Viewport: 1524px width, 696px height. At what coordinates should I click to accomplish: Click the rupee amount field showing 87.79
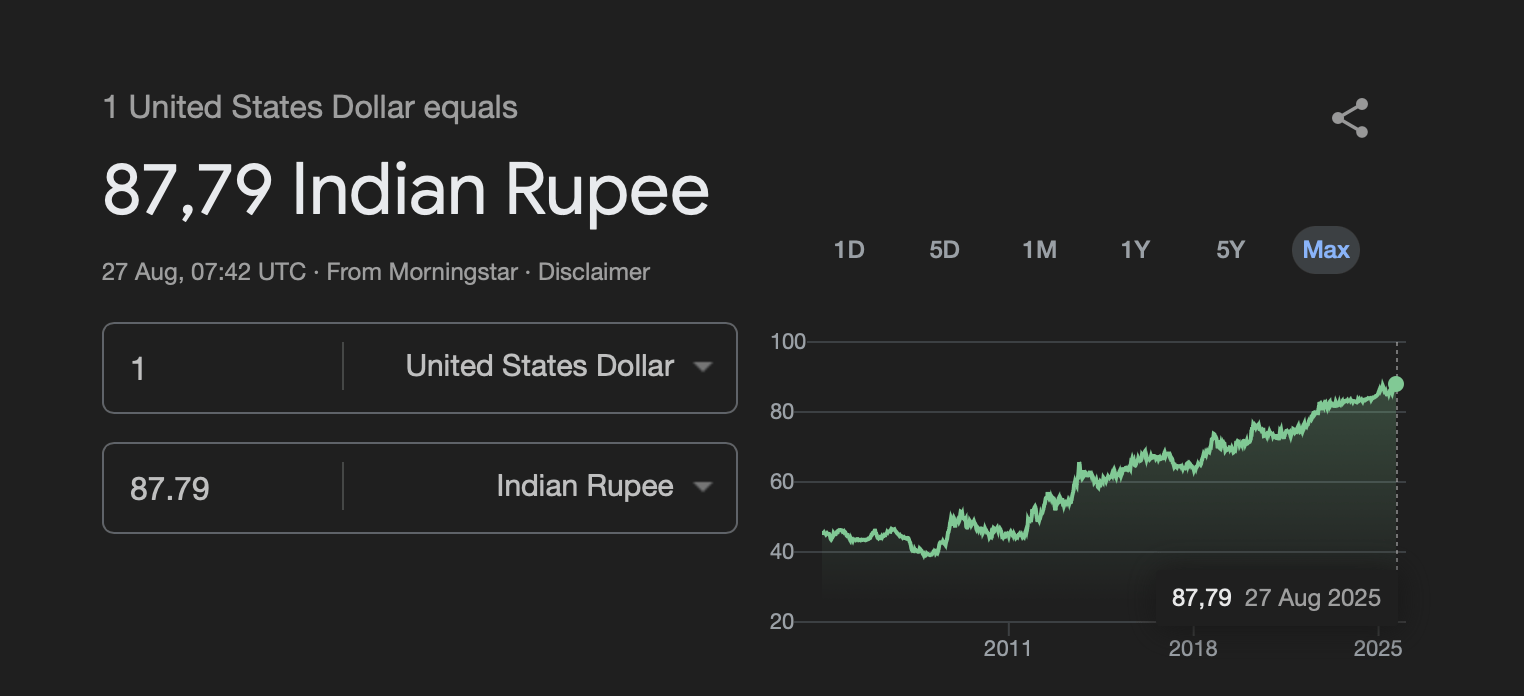(222, 488)
